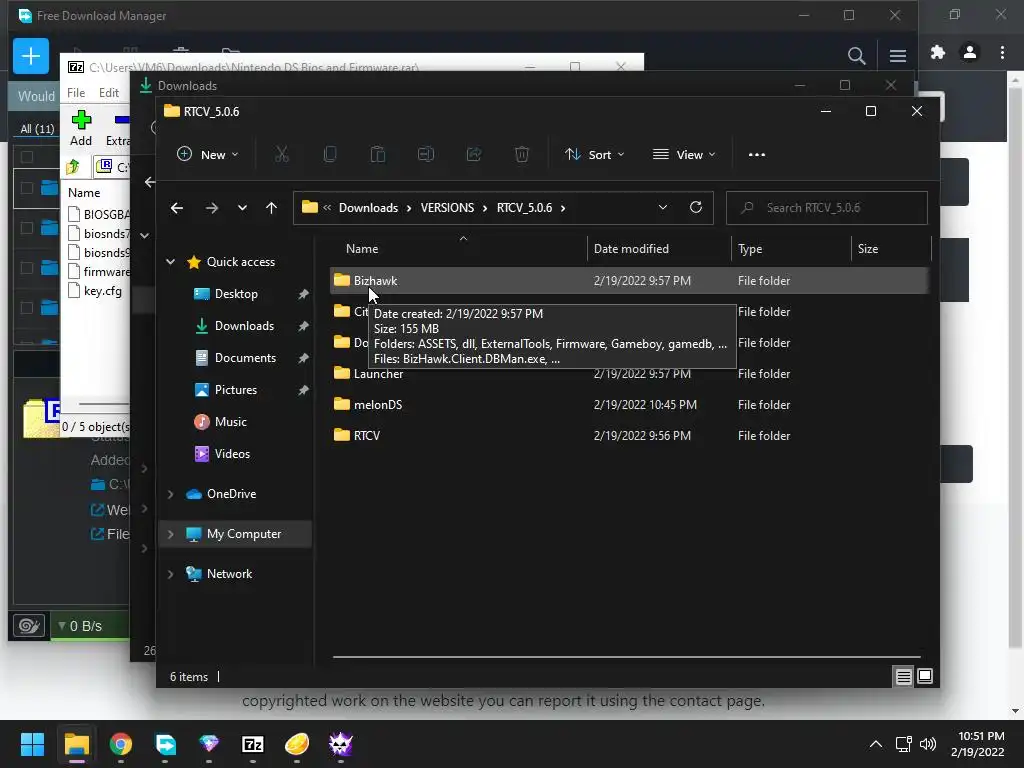Image resolution: width=1024 pixels, height=768 pixels.
Task: Click VERSIONS in the address breadcrumb
Action: coord(447,208)
